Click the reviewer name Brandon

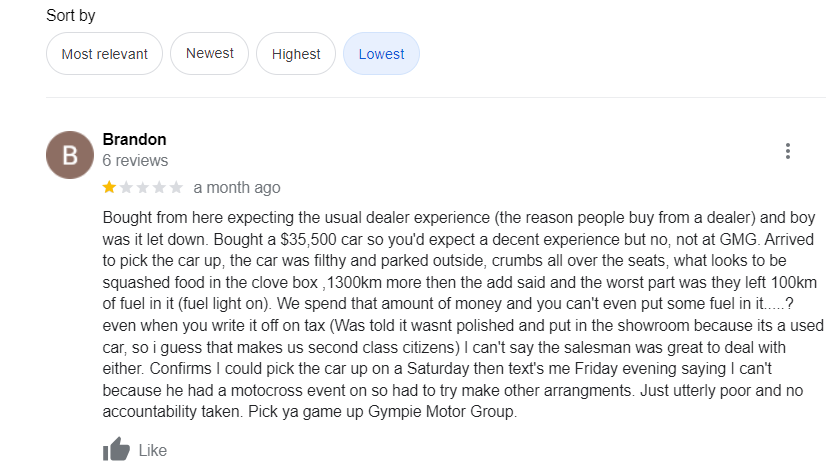click(x=134, y=139)
